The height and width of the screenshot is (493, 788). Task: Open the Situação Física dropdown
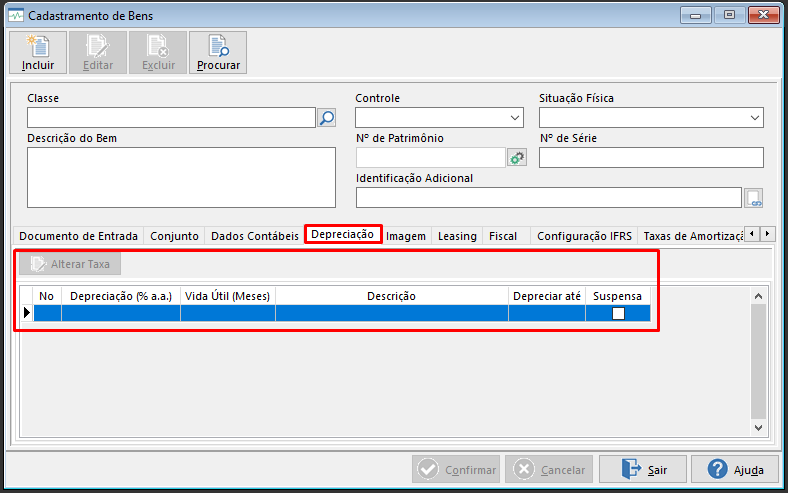pos(651,118)
